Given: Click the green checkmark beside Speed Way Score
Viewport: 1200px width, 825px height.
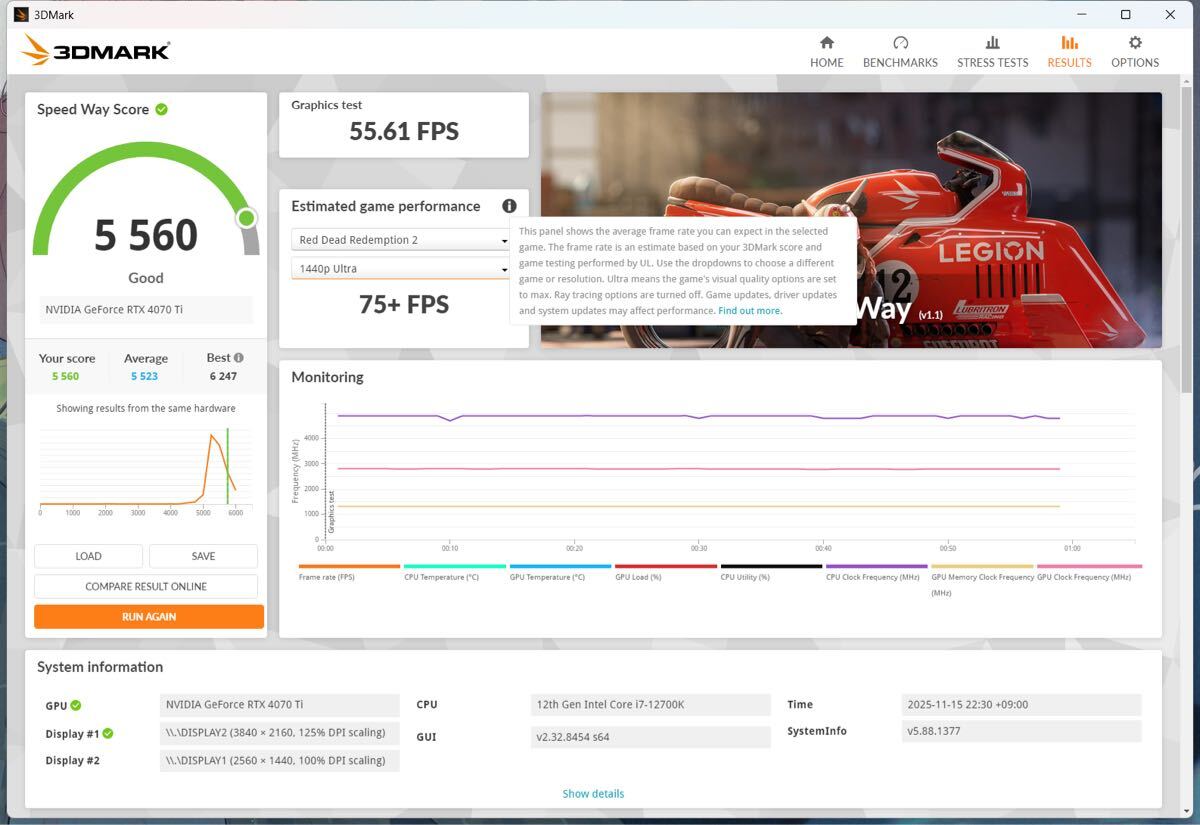Looking at the screenshot, I should click(x=162, y=109).
